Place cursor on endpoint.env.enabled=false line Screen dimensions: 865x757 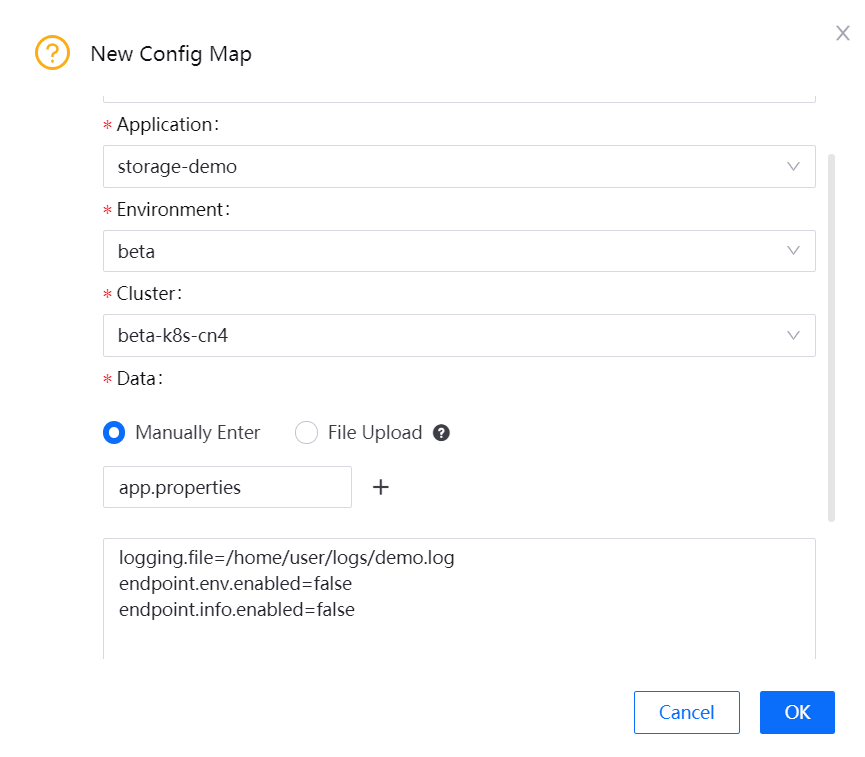point(235,583)
